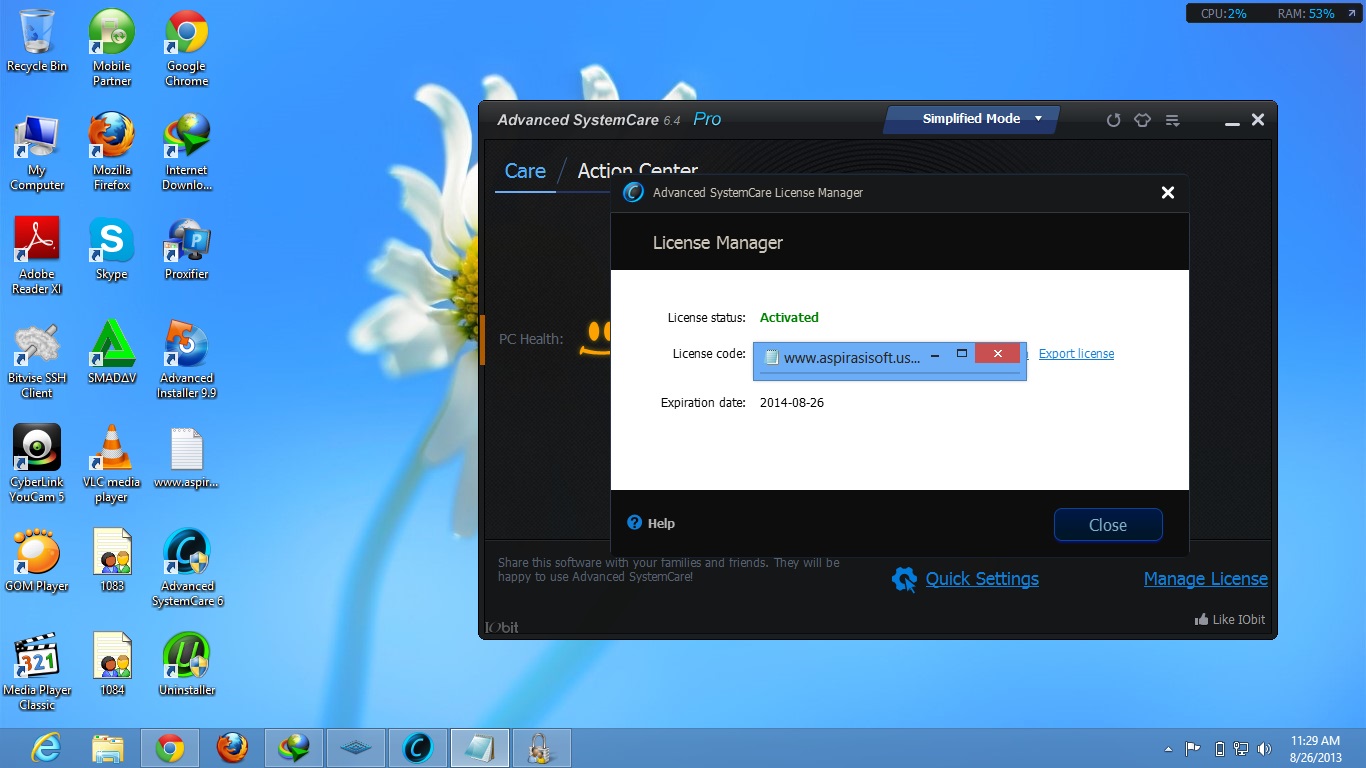This screenshot has width=1366, height=768.
Task: Open the Manage License link
Action: [1205, 579]
